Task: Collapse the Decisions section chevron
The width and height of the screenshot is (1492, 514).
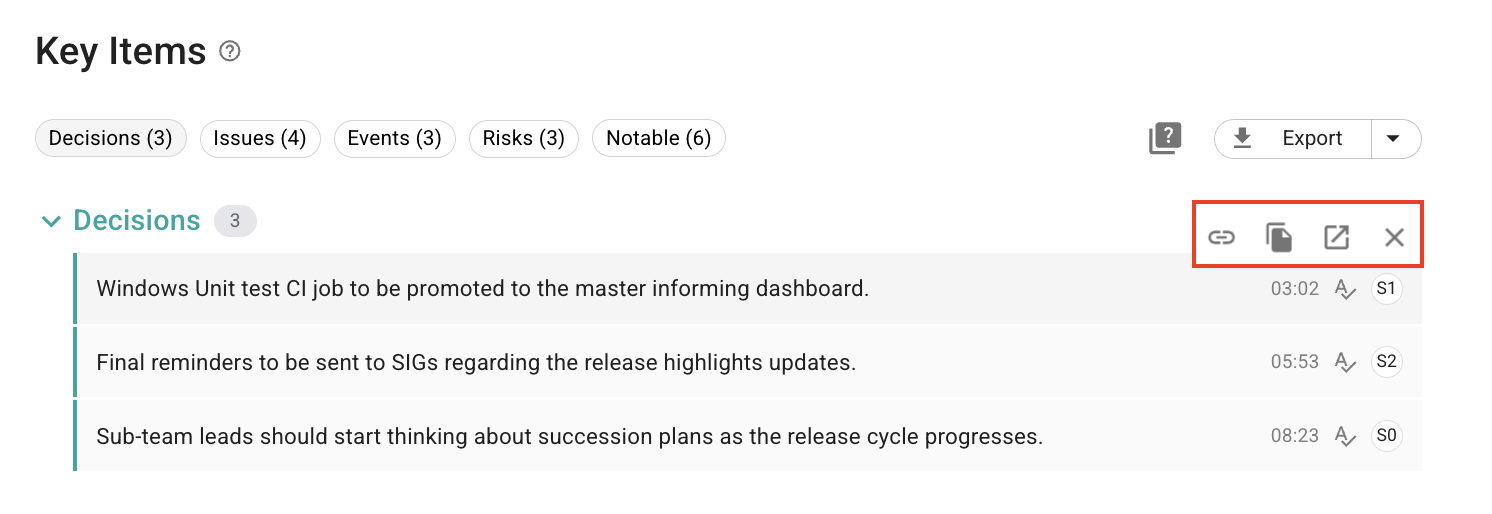Action: coord(51,221)
